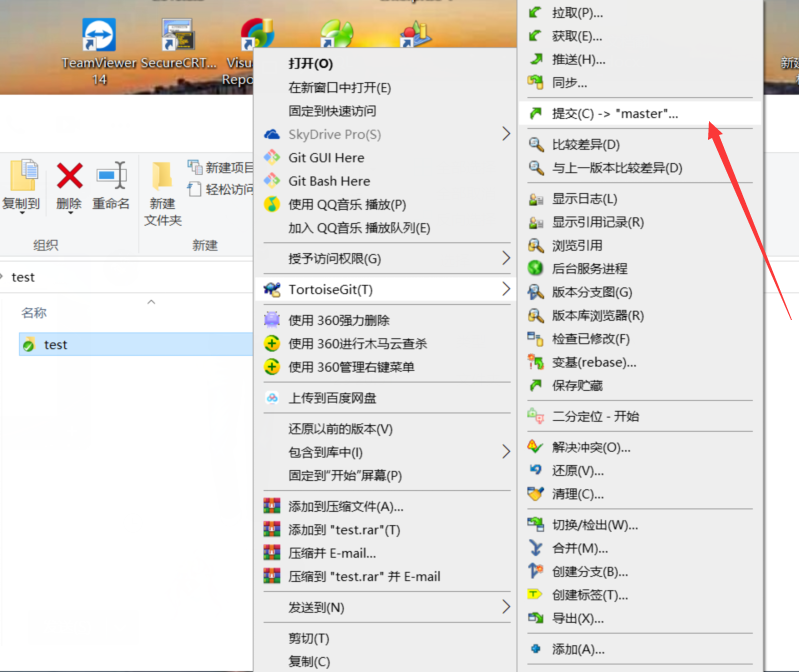Choose 压缩到 "test.rar" 并 E-mail
799x672 pixels.
(x=364, y=577)
